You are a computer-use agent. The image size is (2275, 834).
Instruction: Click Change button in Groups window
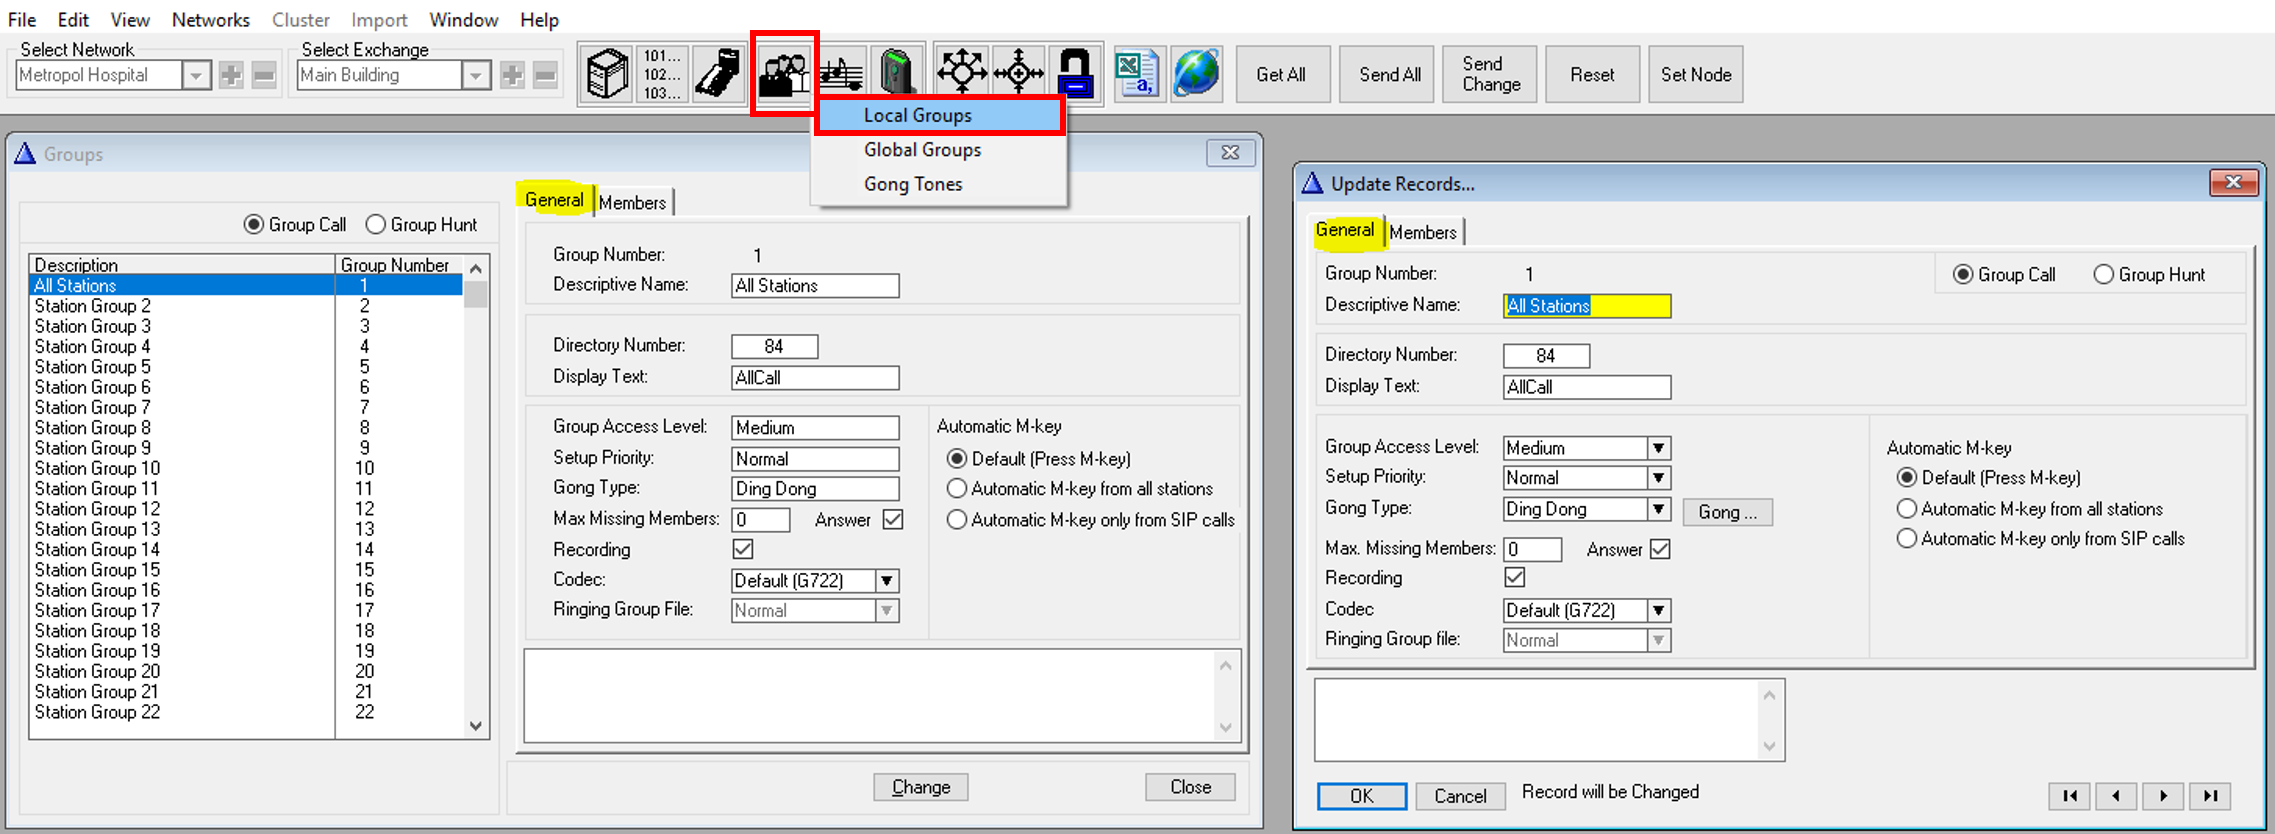tap(921, 787)
